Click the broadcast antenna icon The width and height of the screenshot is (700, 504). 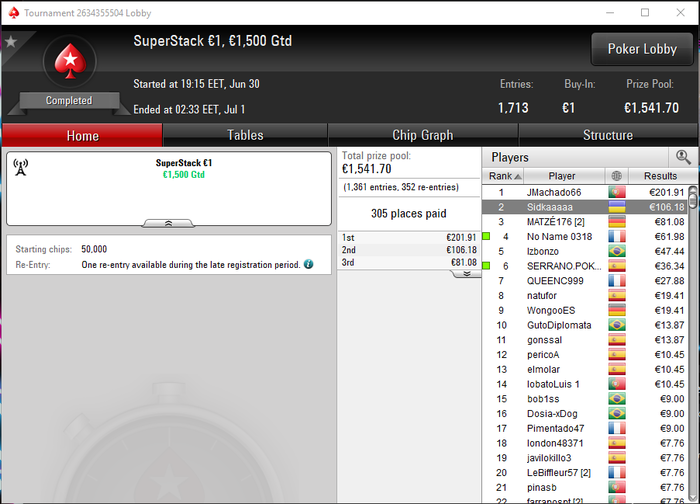21,167
